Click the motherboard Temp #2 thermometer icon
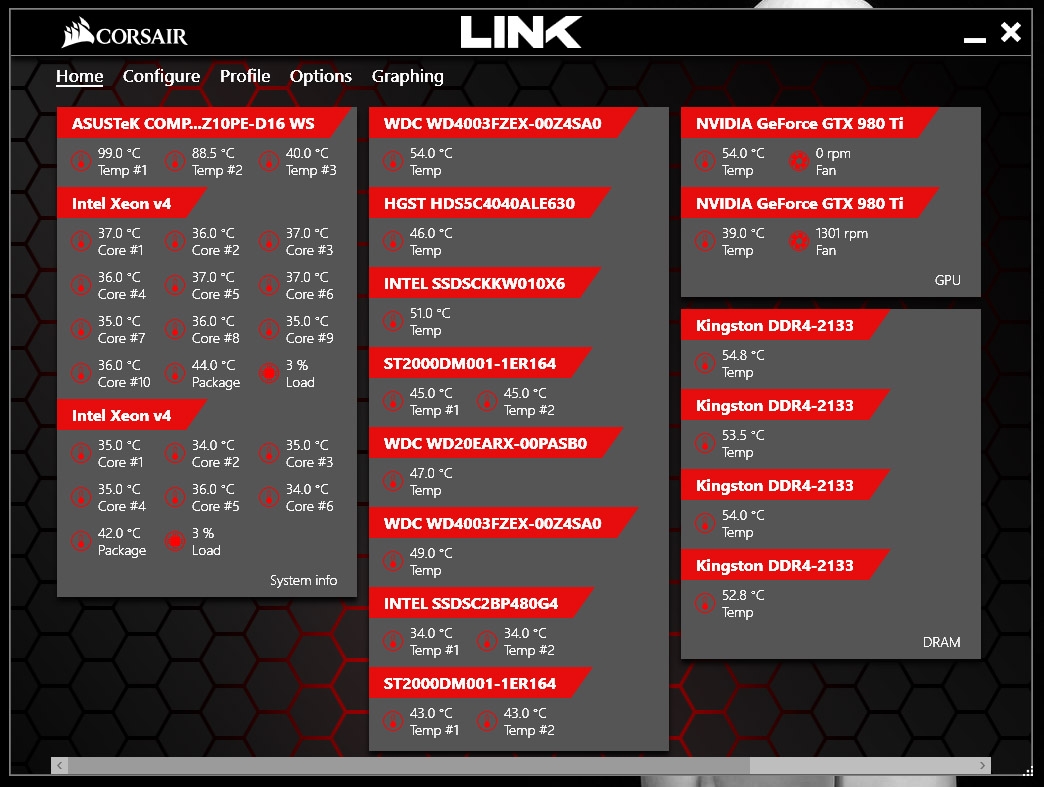This screenshot has height=787, width=1044. pyautogui.click(x=175, y=161)
